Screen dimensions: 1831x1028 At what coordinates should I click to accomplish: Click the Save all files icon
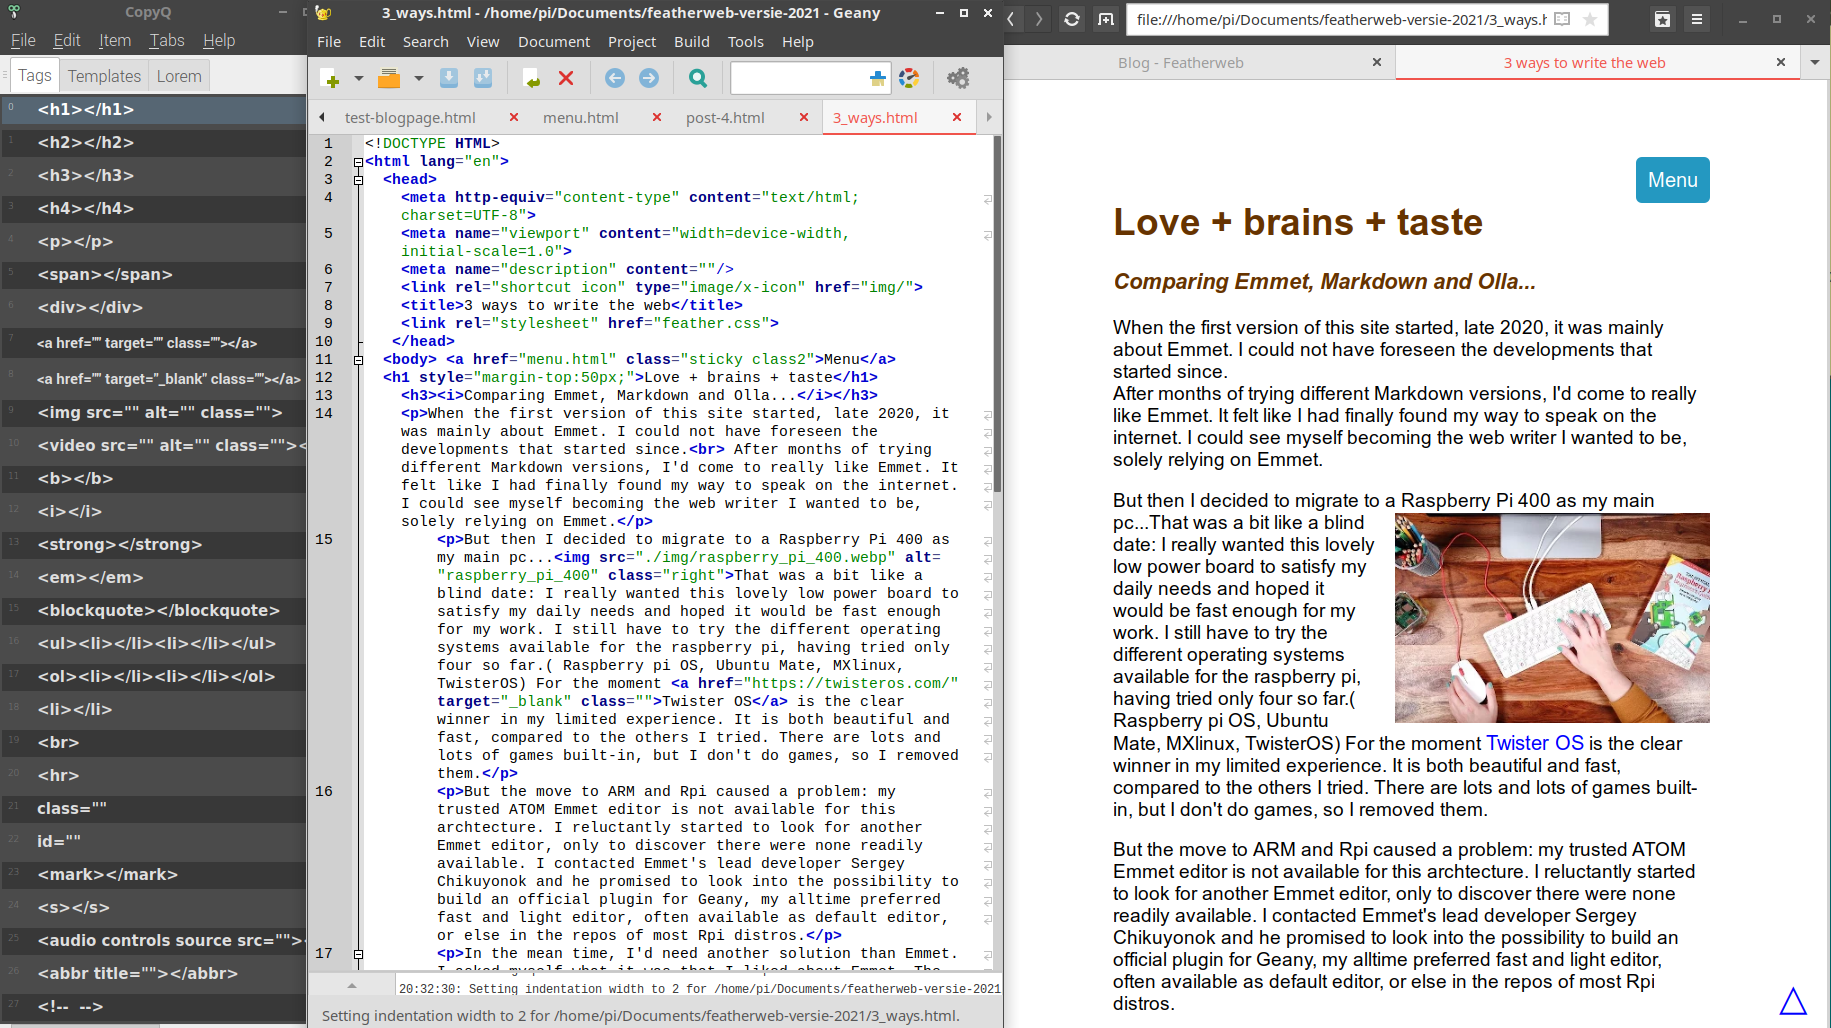click(x=483, y=78)
